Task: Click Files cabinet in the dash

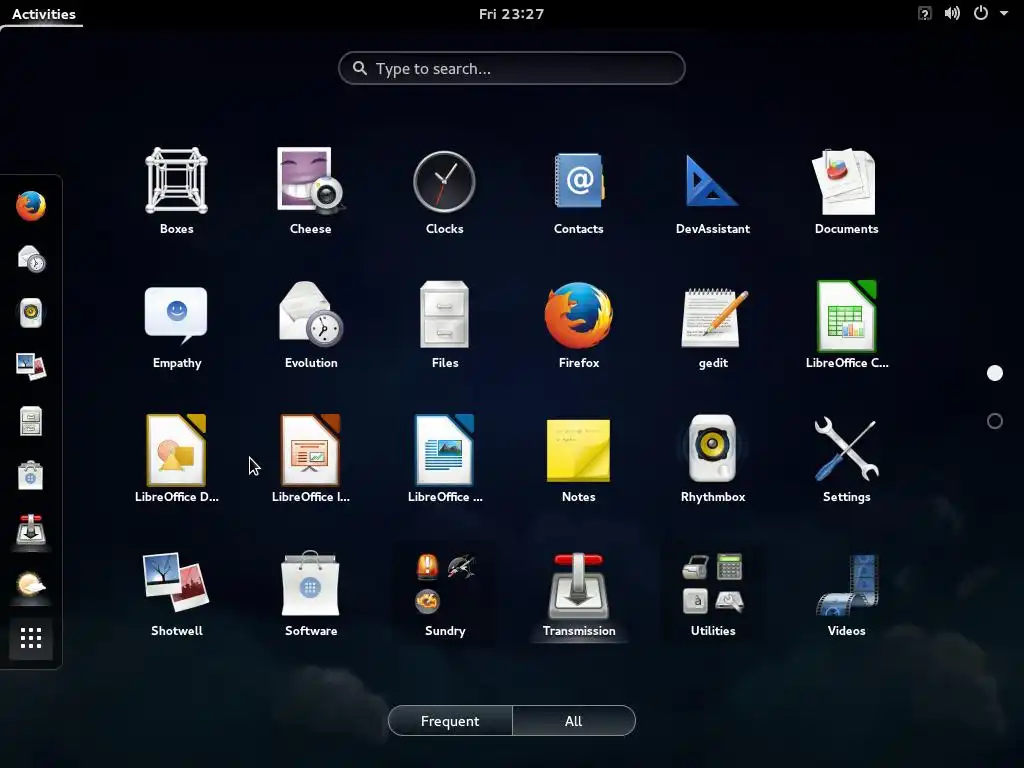Action: (31, 421)
